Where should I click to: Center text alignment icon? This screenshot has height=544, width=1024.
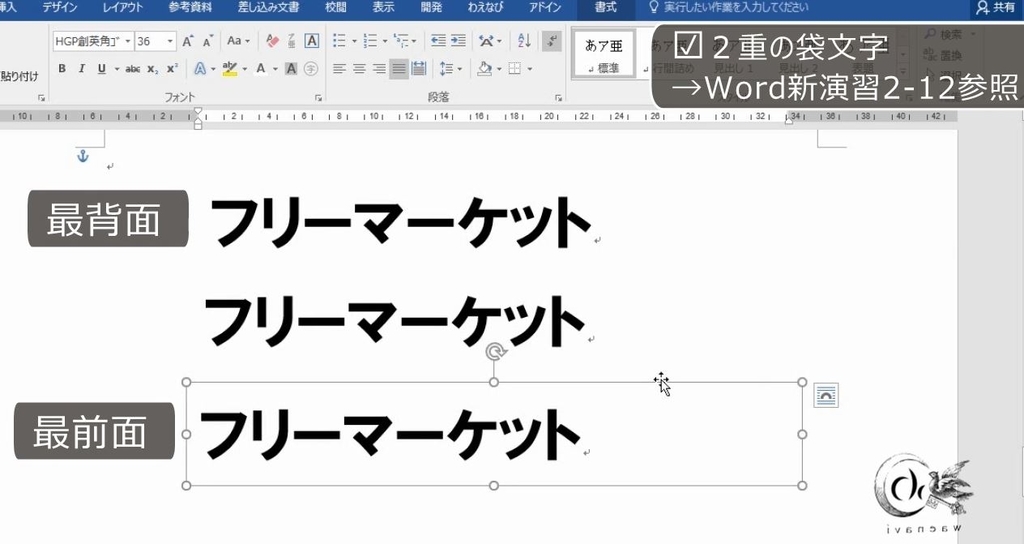359,69
